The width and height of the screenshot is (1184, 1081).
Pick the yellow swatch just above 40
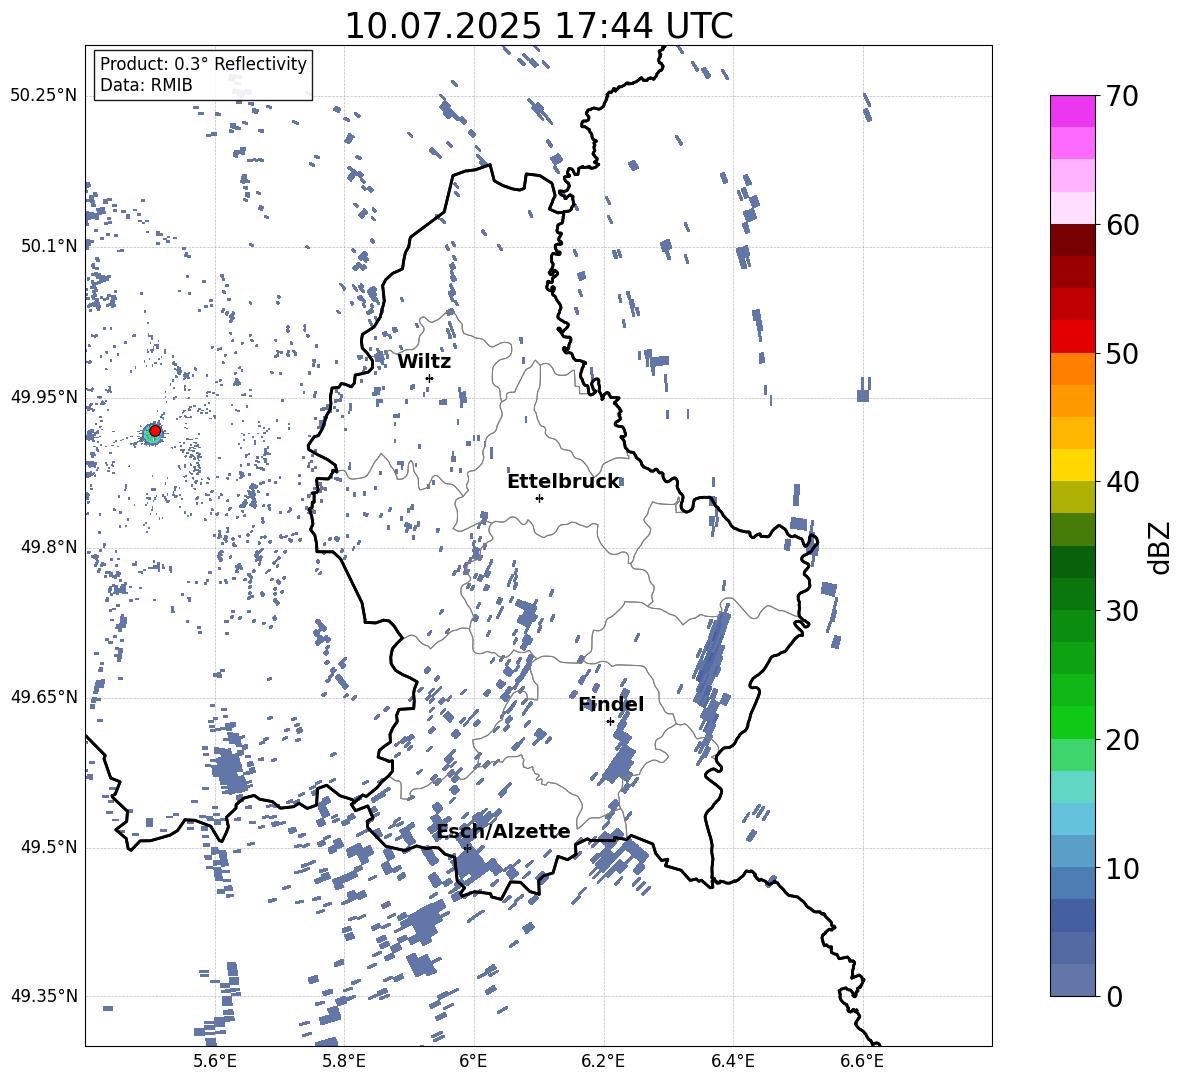1072,465
